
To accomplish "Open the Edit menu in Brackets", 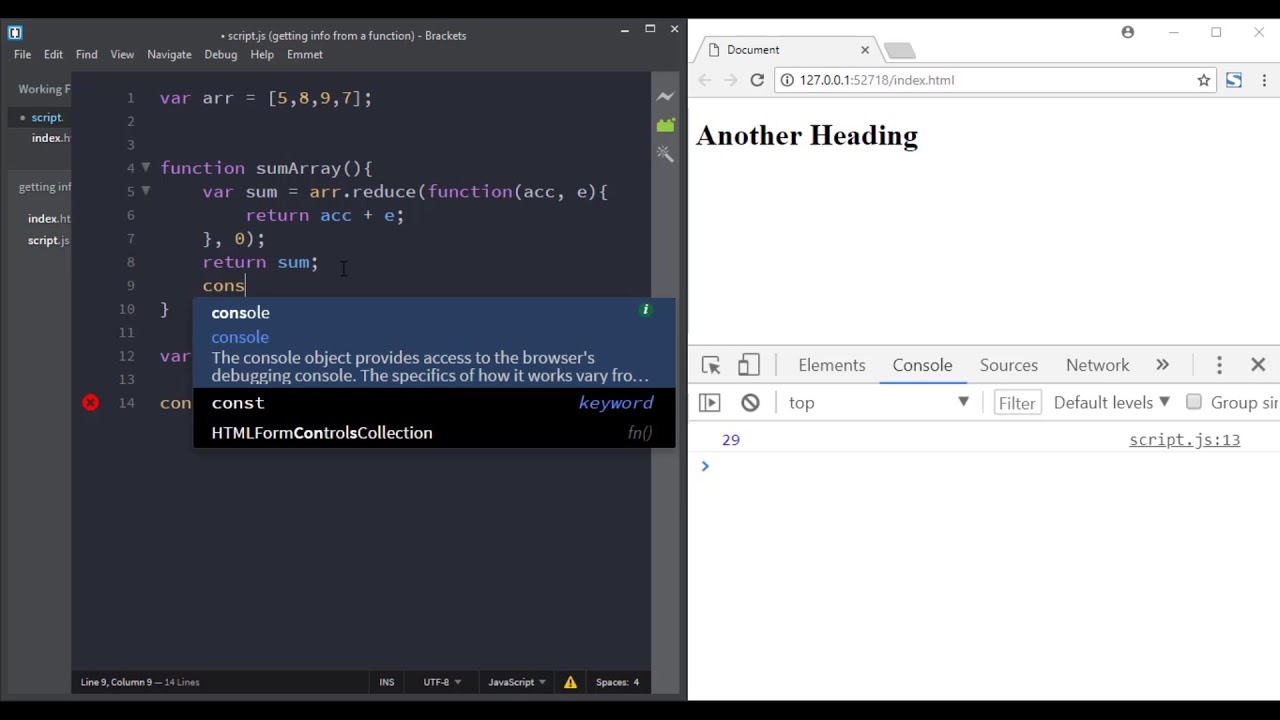I will pos(53,54).
